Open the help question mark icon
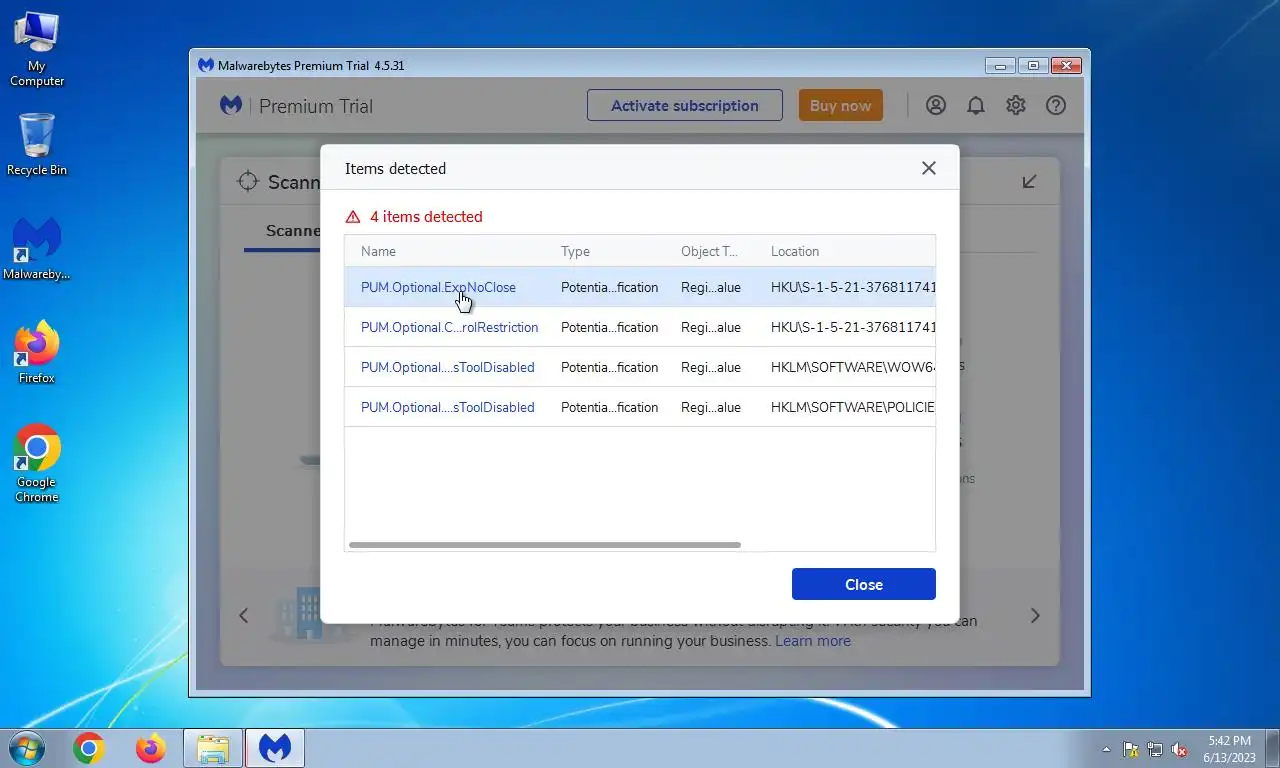 pos(1056,105)
